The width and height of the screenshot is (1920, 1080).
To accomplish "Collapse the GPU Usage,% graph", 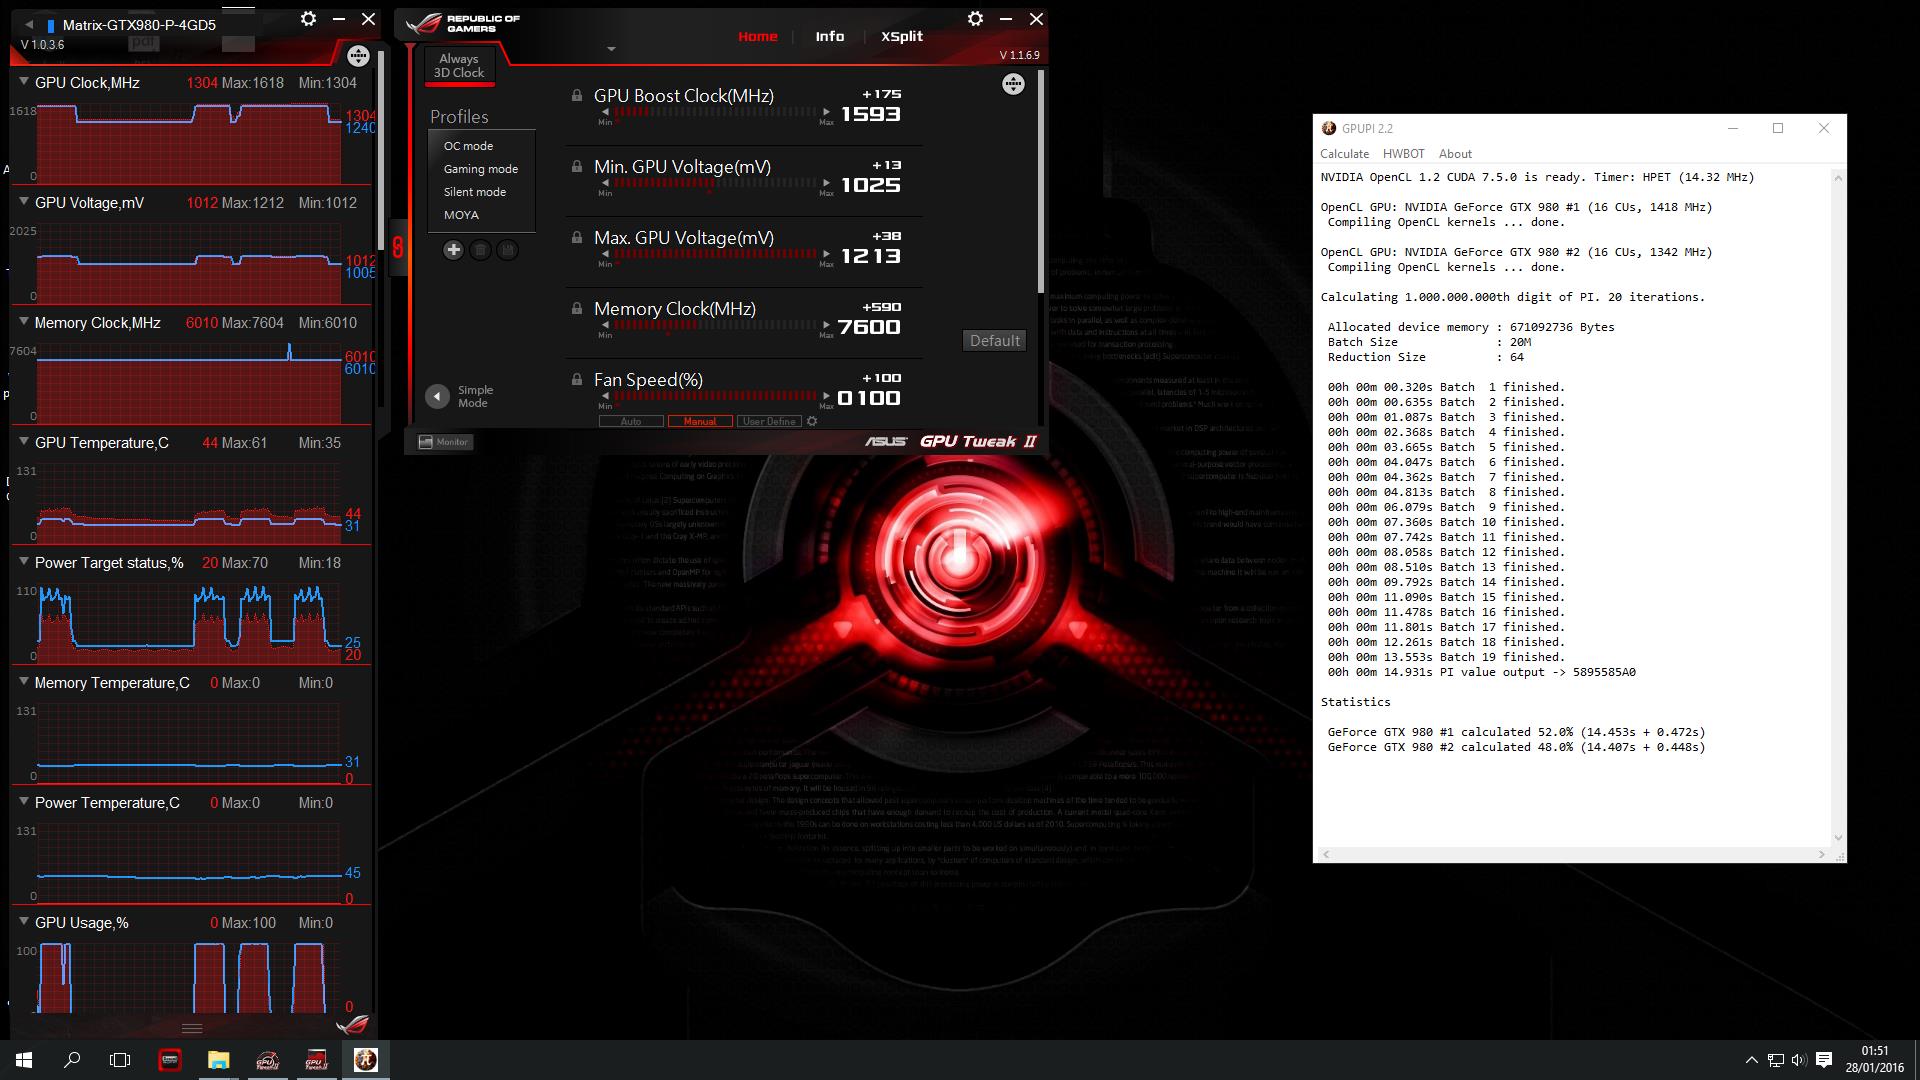I will click(x=23, y=923).
